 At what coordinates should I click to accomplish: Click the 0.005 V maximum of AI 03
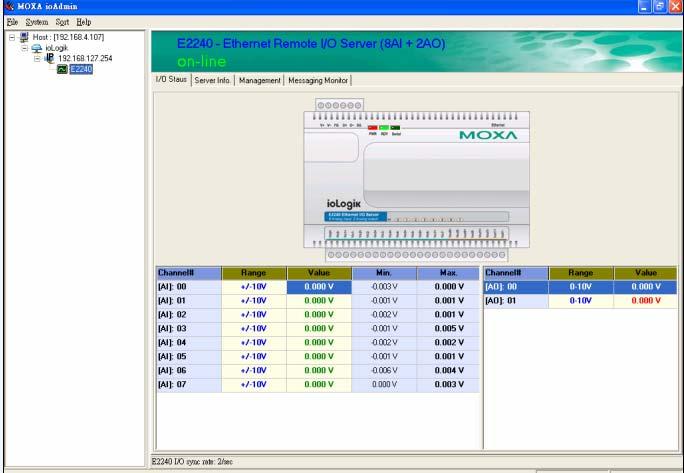point(448,329)
